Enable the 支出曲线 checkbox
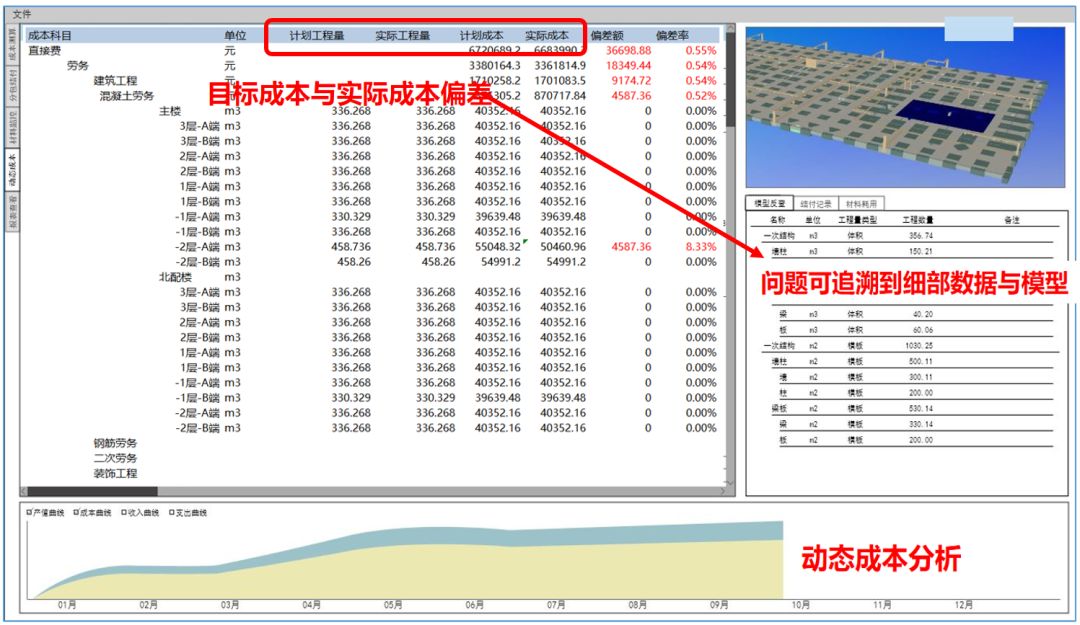The image size is (1080, 625). coord(172,513)
